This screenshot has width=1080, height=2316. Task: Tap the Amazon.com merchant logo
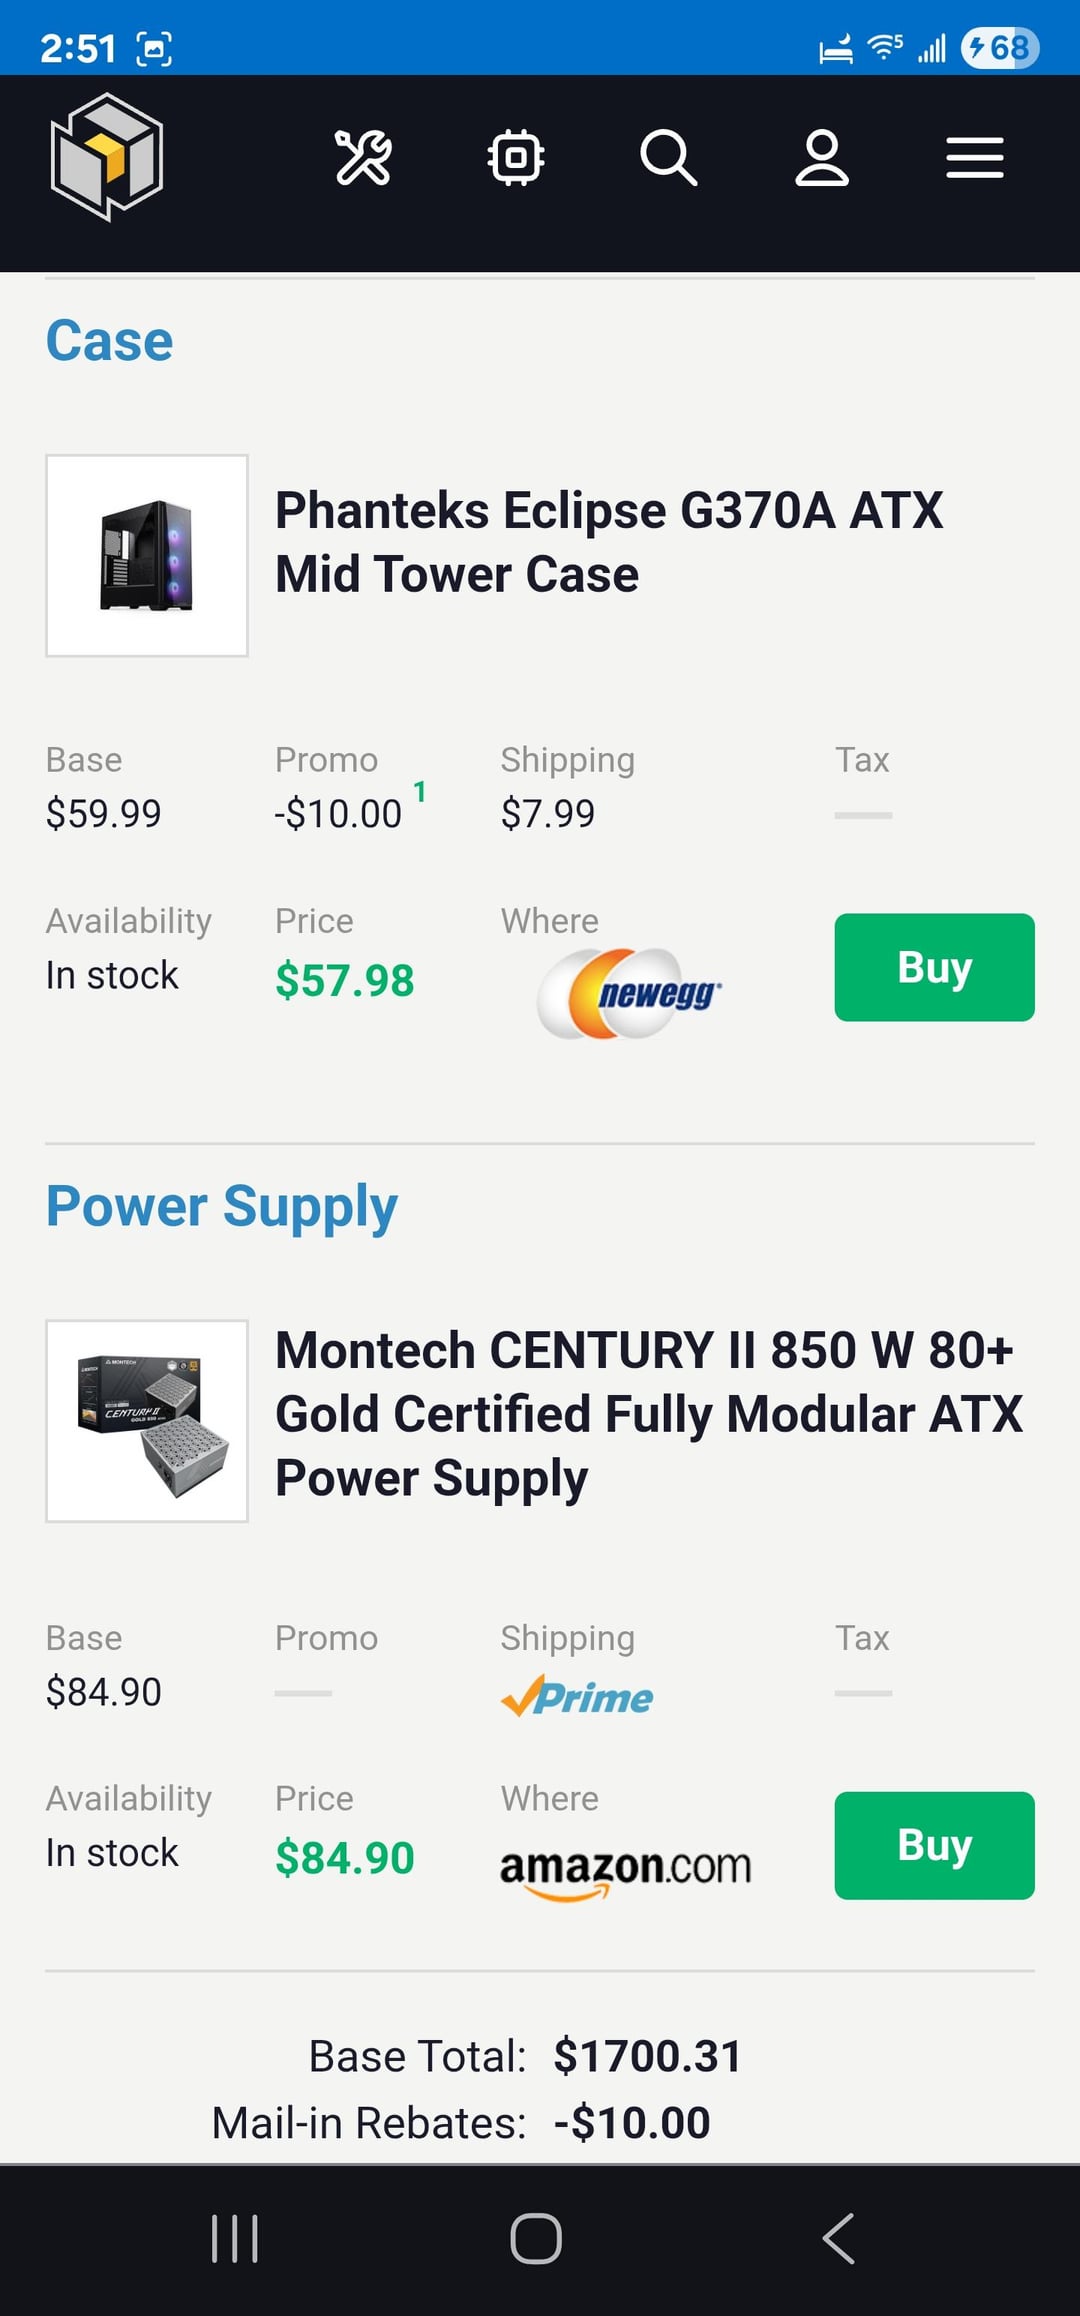(625, 1868)
